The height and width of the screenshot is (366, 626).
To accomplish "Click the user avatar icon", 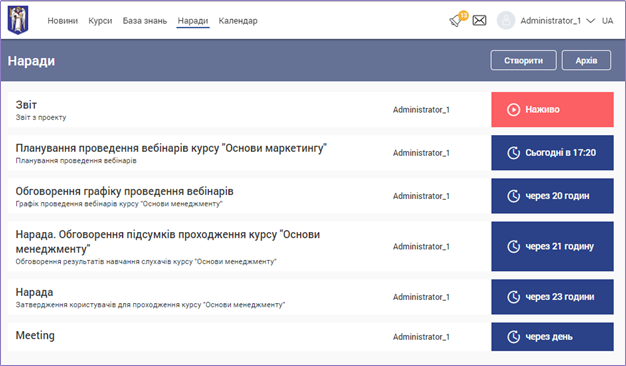I will pyautogui.click(x=506, y=20).
